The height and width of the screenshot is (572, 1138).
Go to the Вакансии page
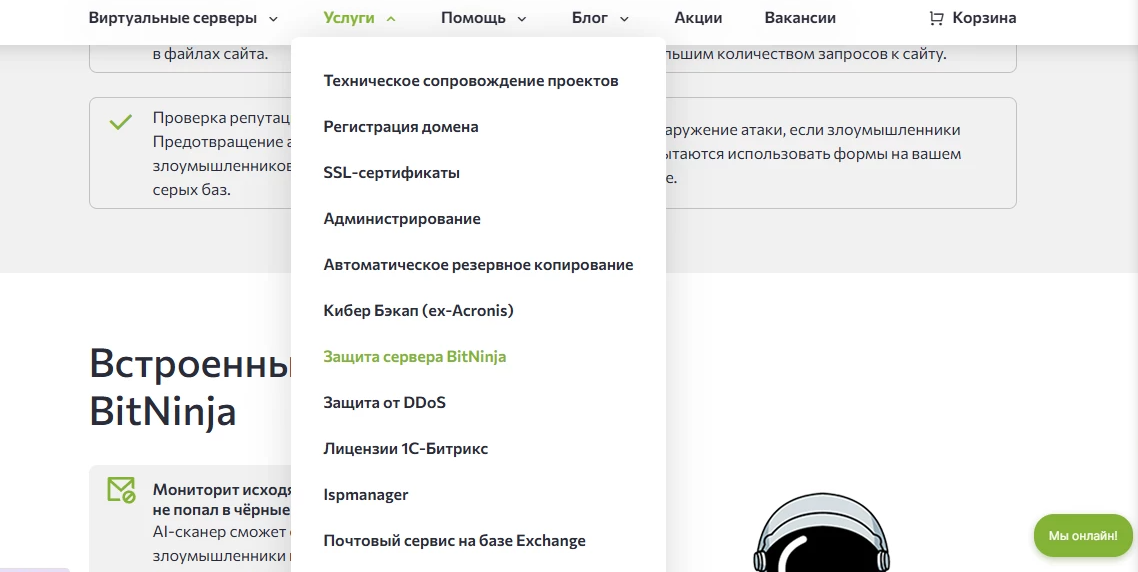pyautogui.click(x=800, y=18)
